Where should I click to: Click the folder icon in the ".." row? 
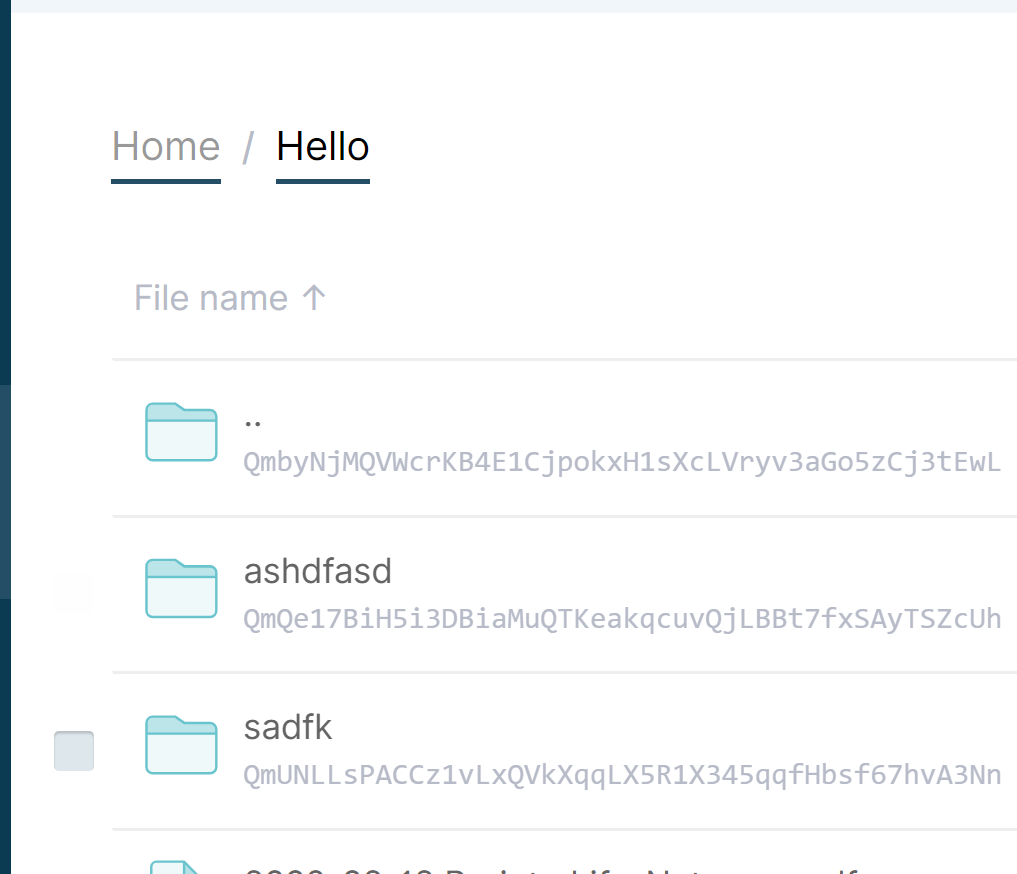(x=180, y=432)
